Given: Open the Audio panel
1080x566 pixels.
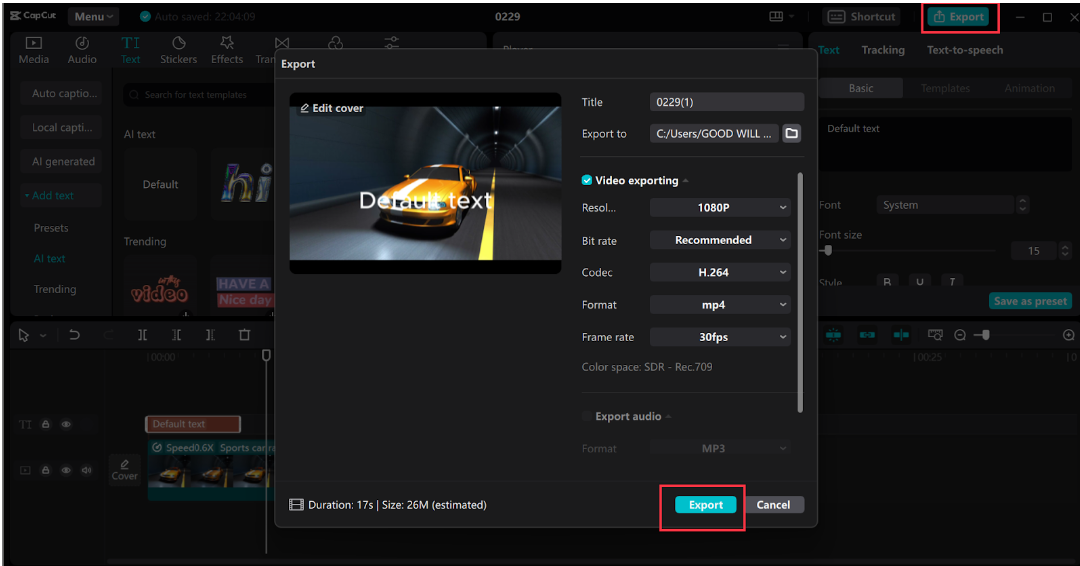Looking at the screenshot, I should pos(82,50).
